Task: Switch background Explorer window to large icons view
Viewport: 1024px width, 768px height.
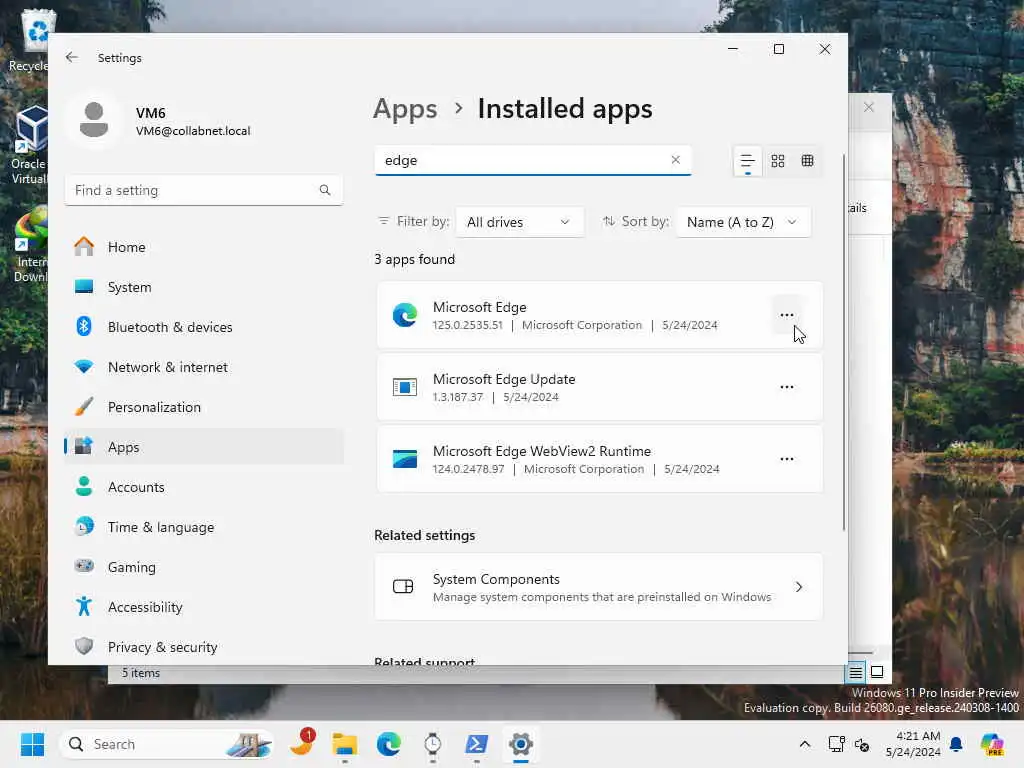Action: 877,672
